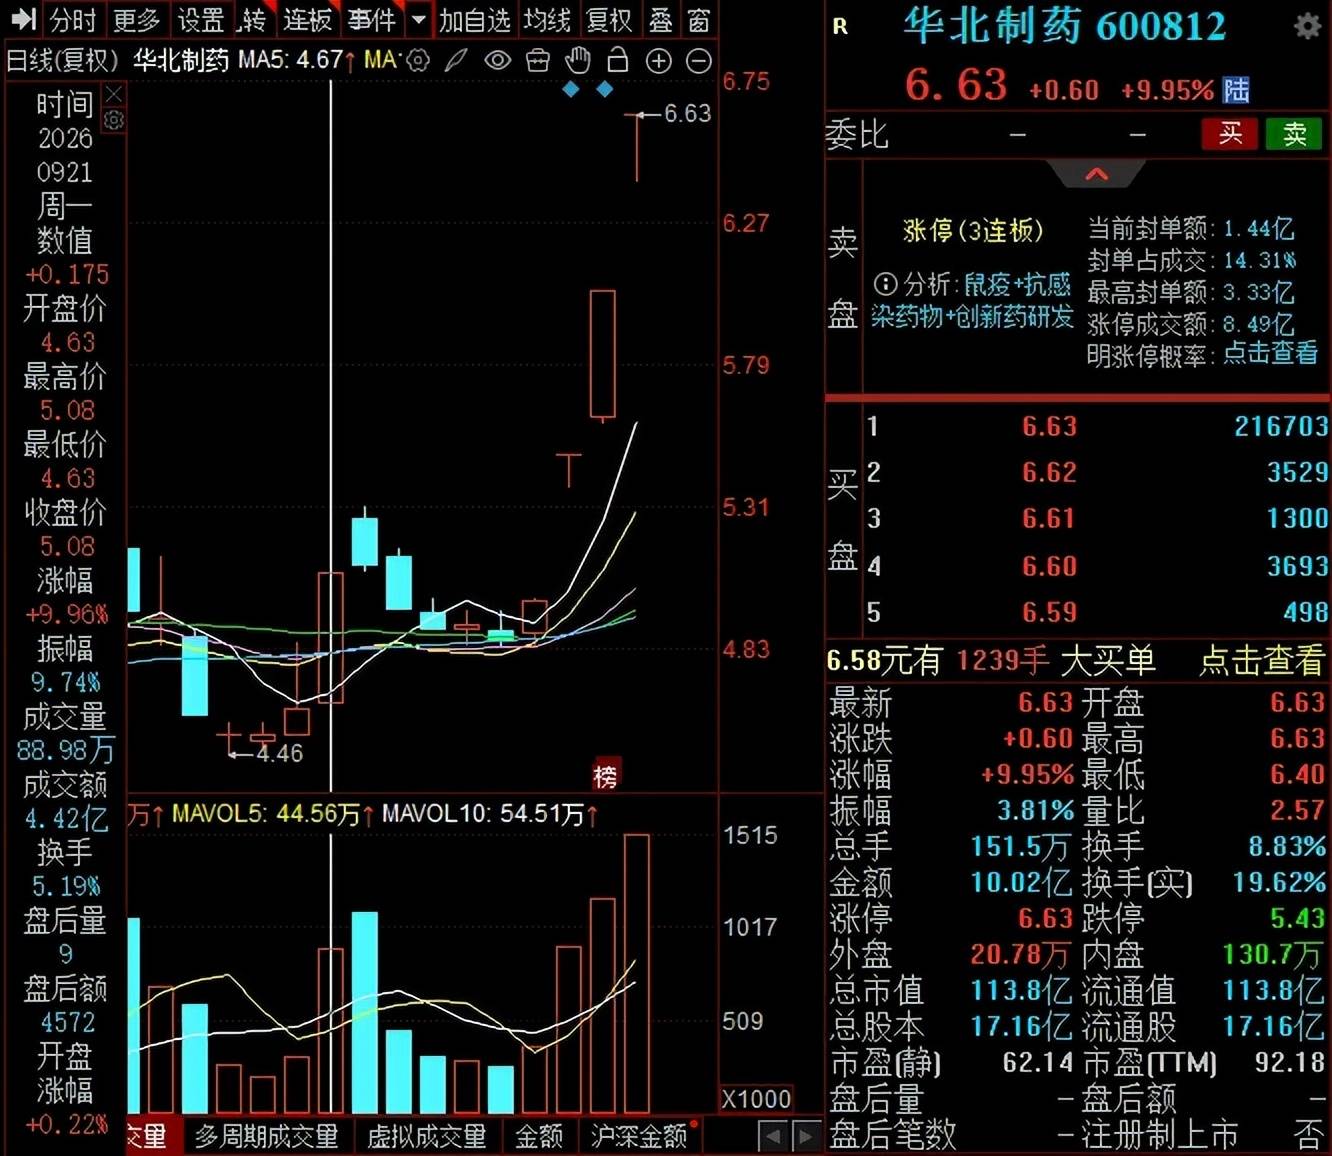1332x1156 pixels.
Task: Open the 设置 menu
Action: click(202, 19)
